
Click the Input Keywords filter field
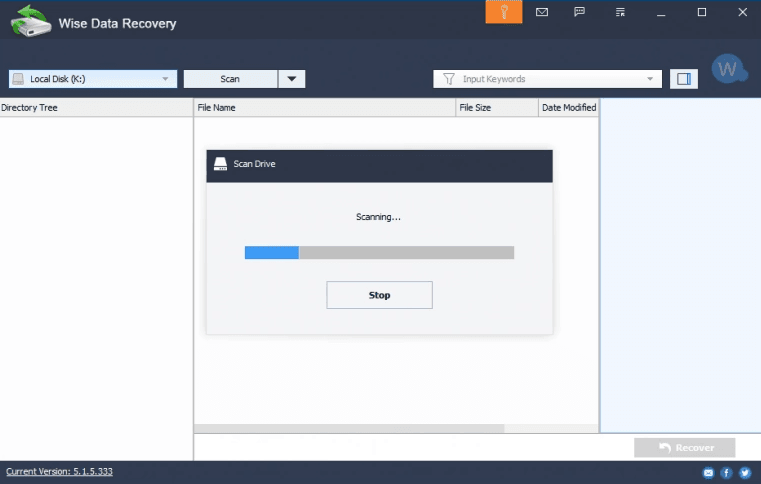[547, 79]
